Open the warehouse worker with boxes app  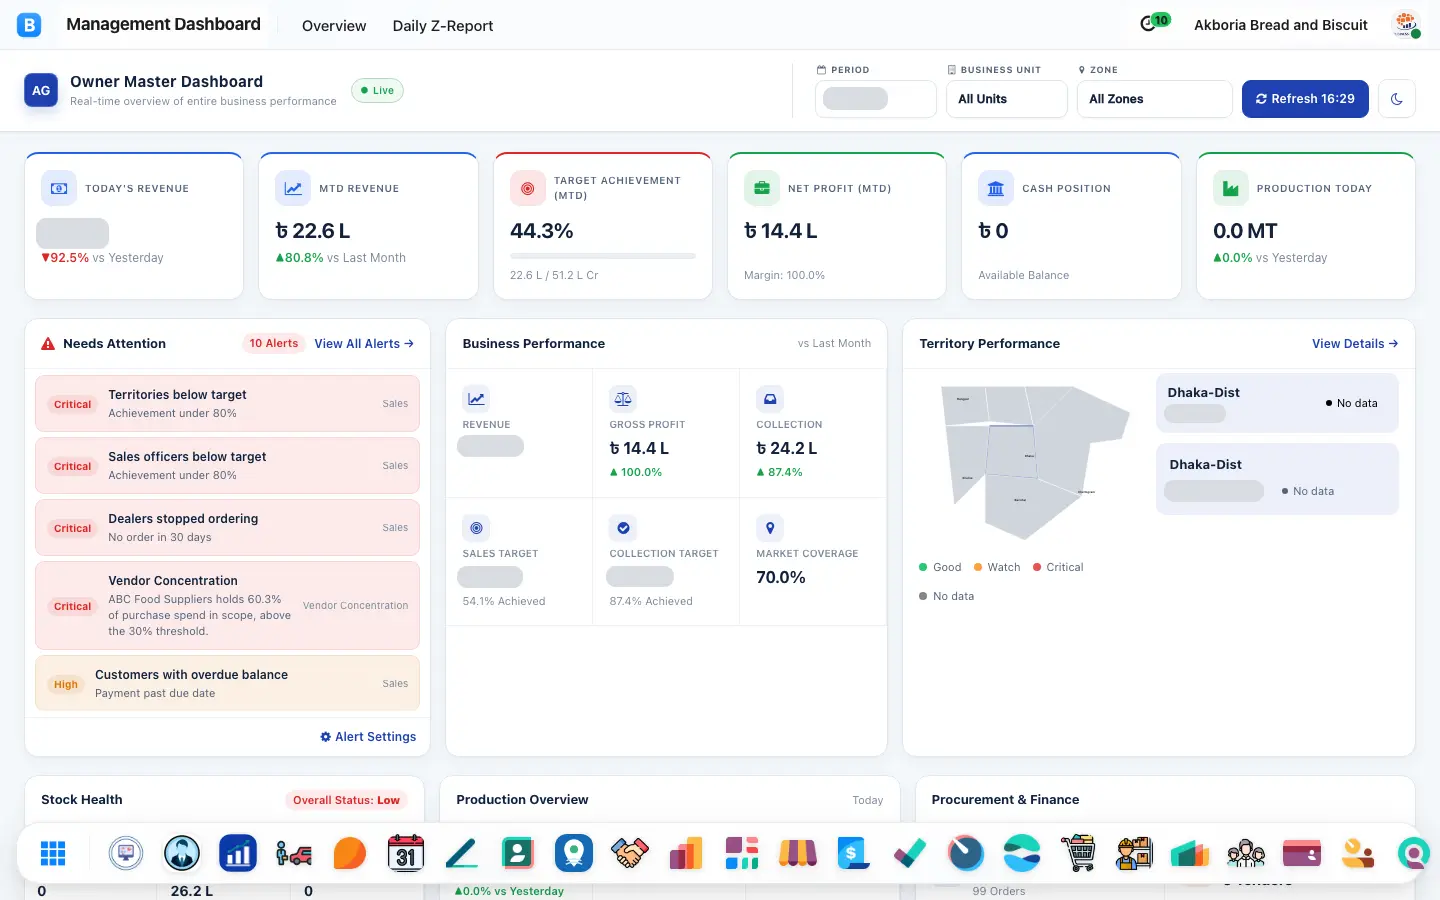coord(1134,853)
